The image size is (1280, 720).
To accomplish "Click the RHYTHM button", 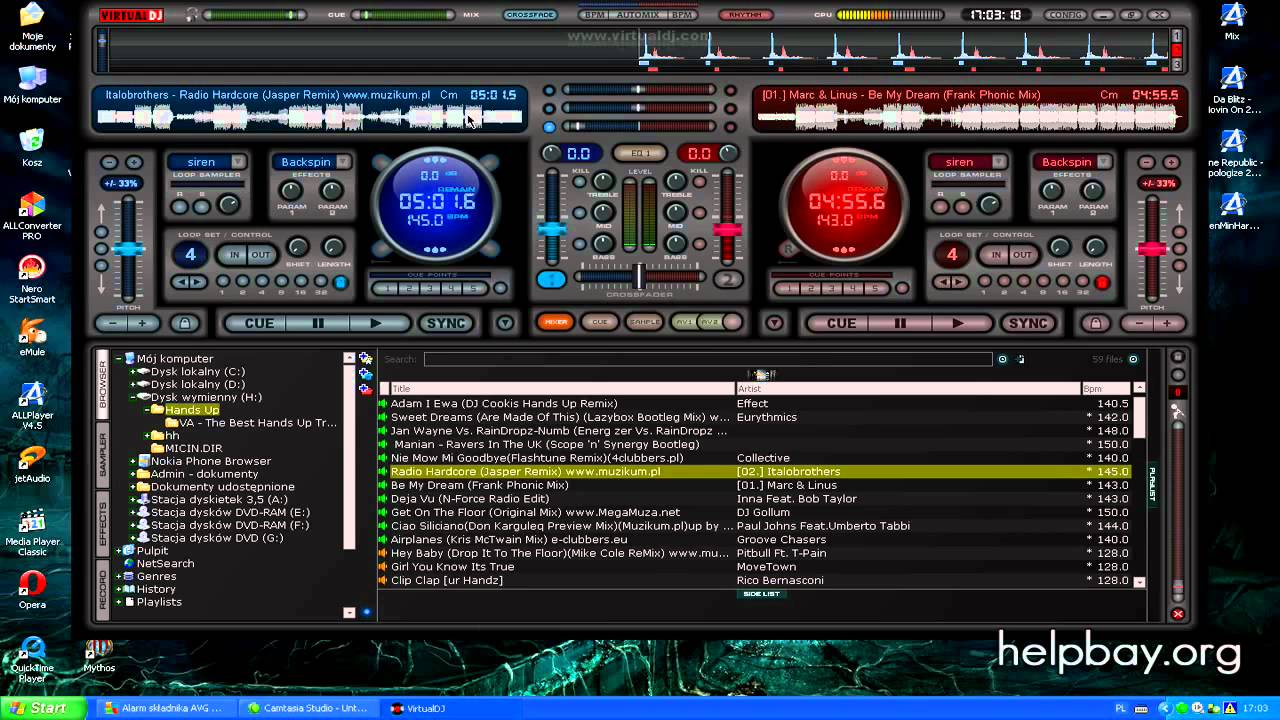I will tap(745, 15).
